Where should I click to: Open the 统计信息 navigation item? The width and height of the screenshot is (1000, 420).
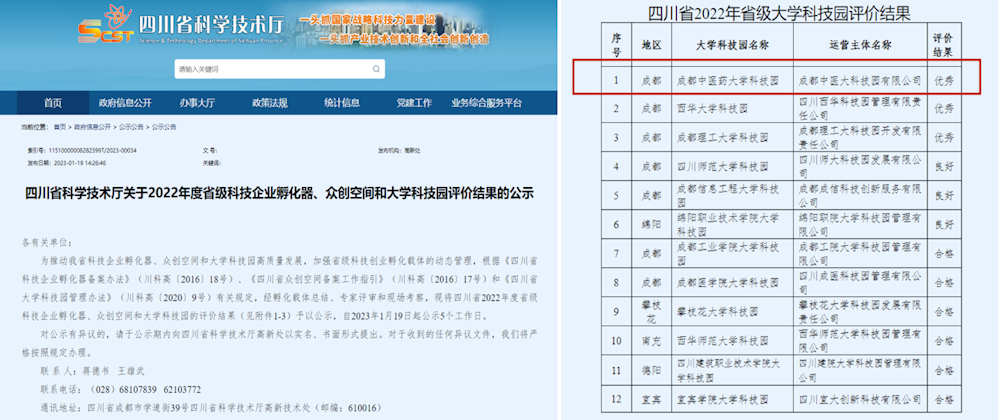342,103
